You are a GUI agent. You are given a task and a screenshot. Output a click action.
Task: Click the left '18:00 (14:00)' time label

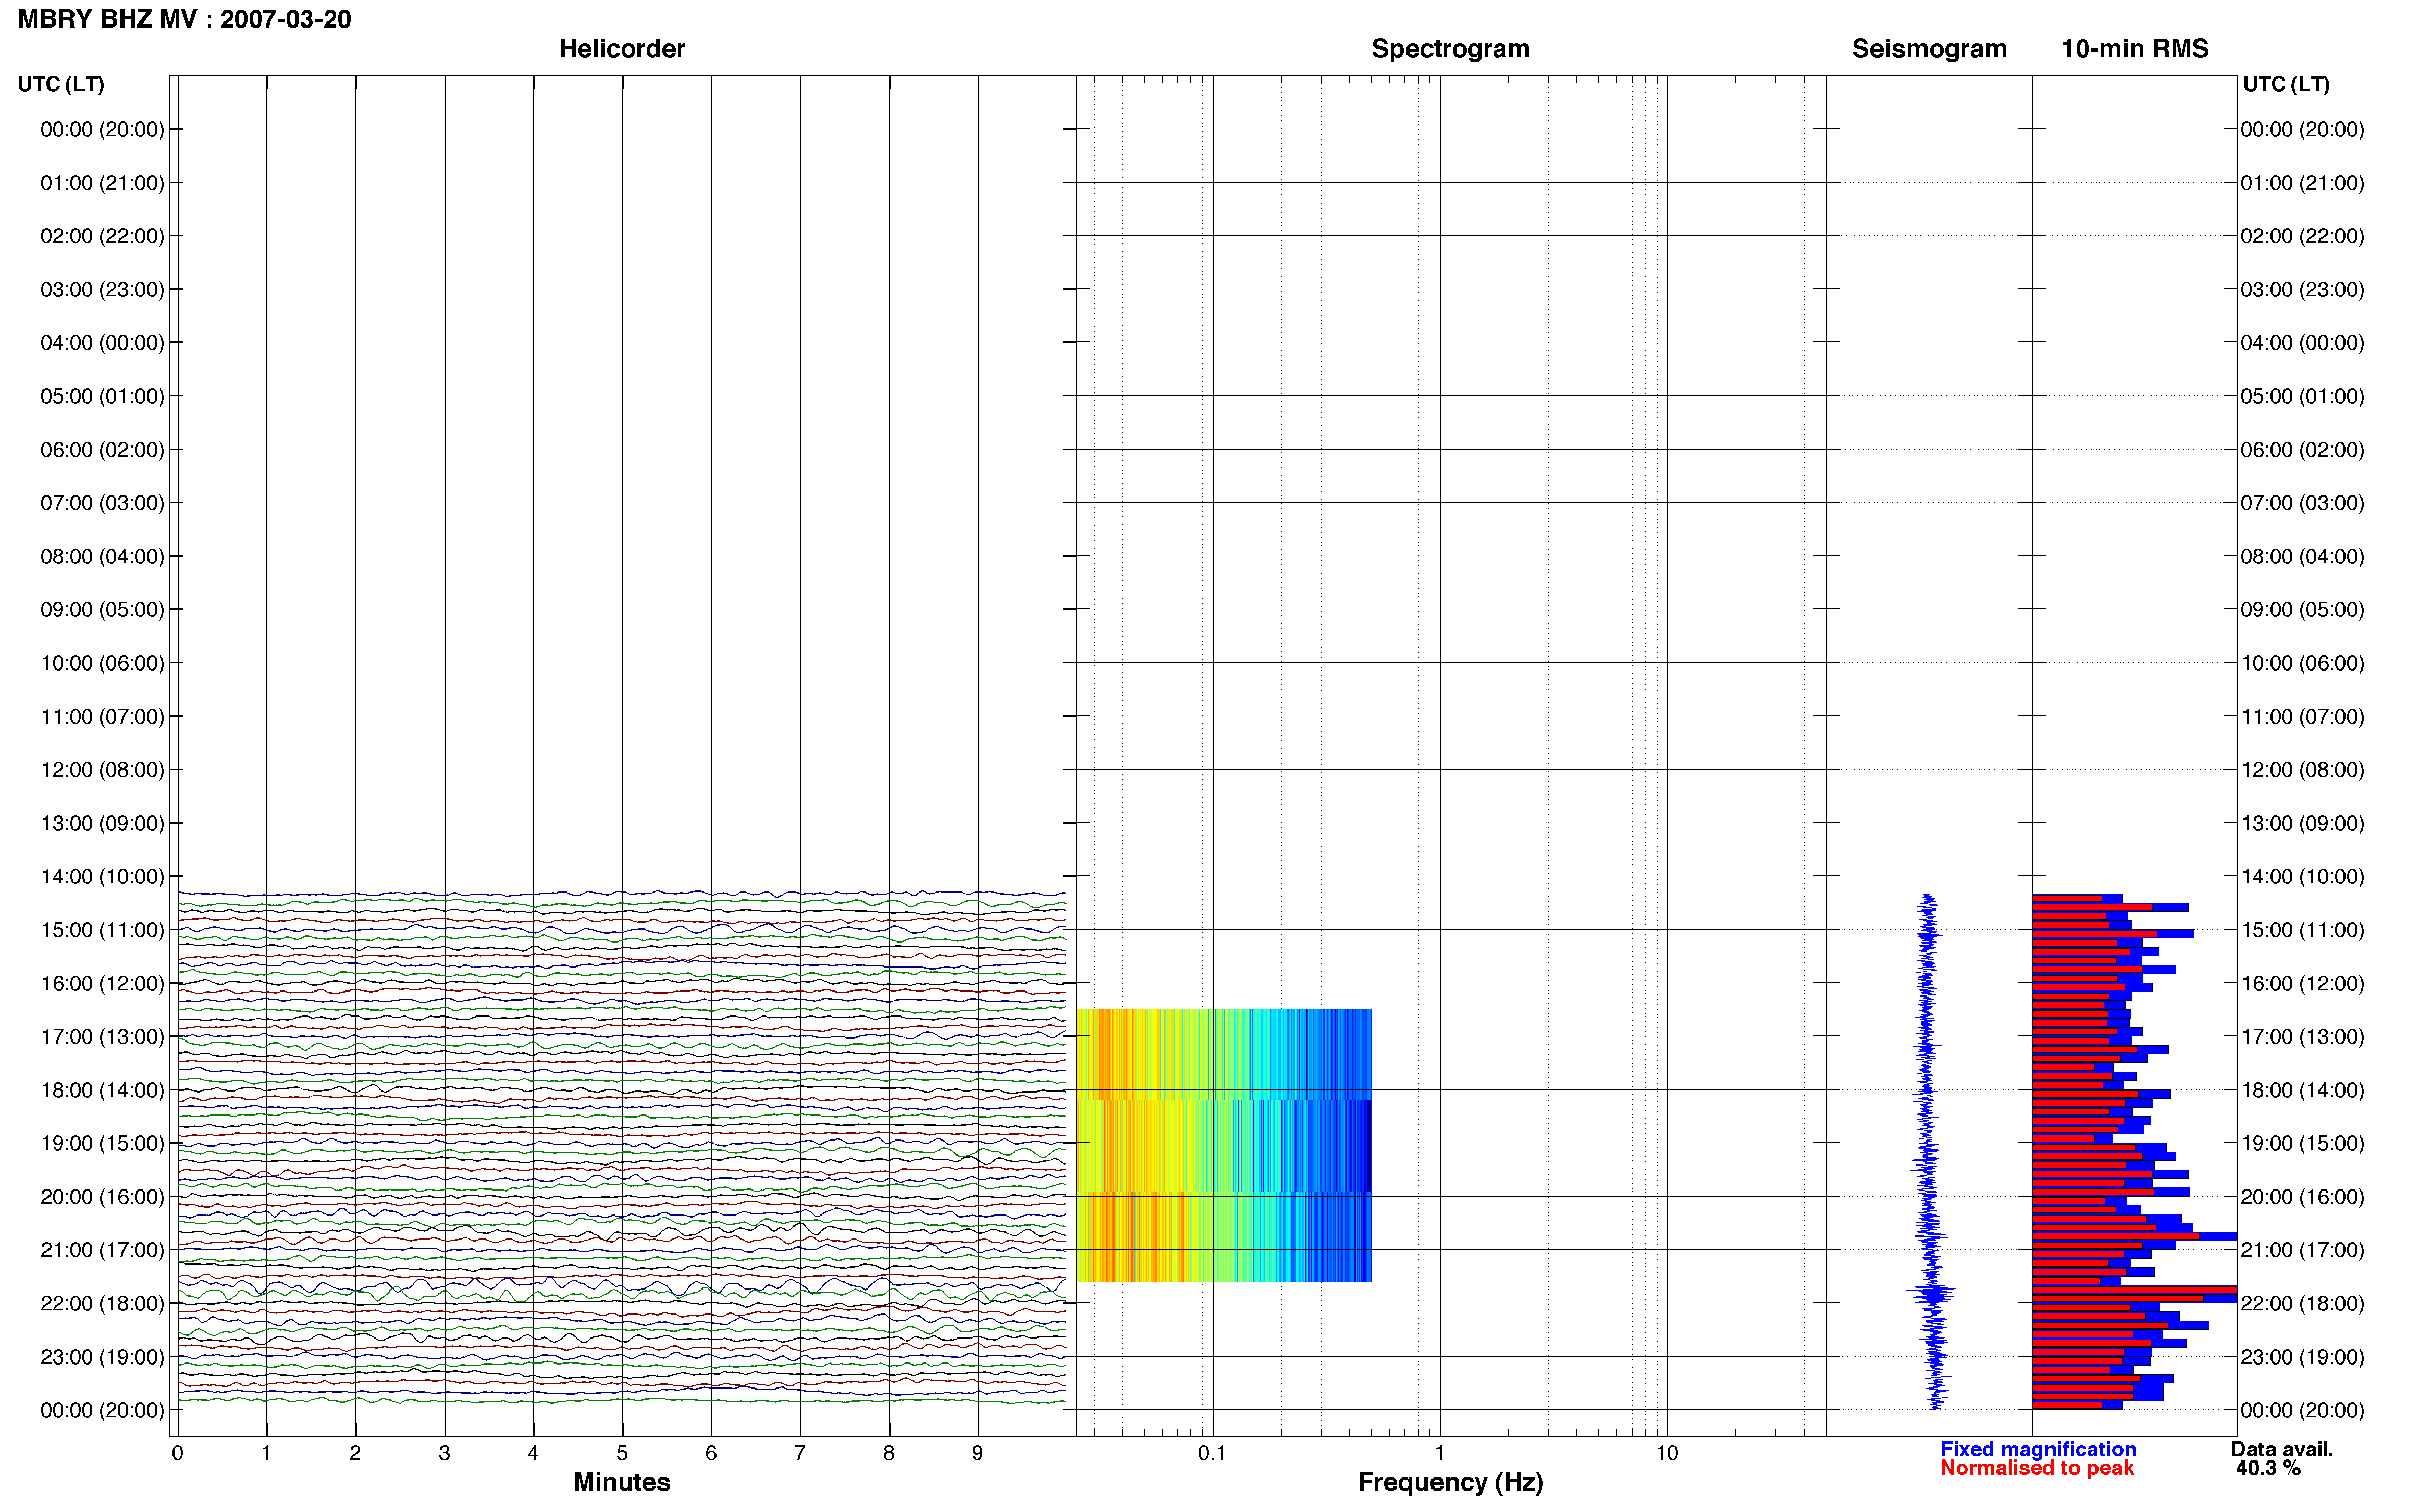point(103,1090)
